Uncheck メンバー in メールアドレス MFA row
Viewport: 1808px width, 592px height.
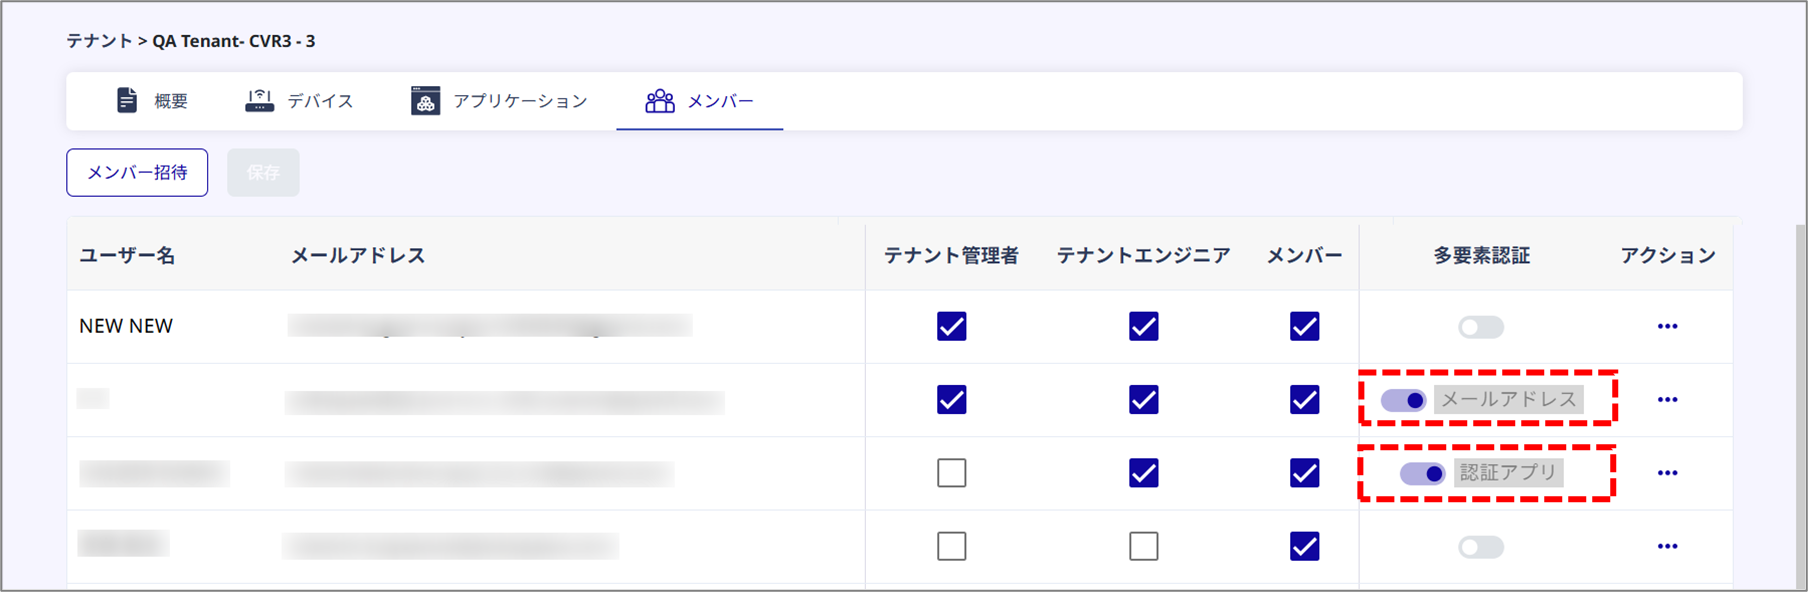tap(1305, 400)
